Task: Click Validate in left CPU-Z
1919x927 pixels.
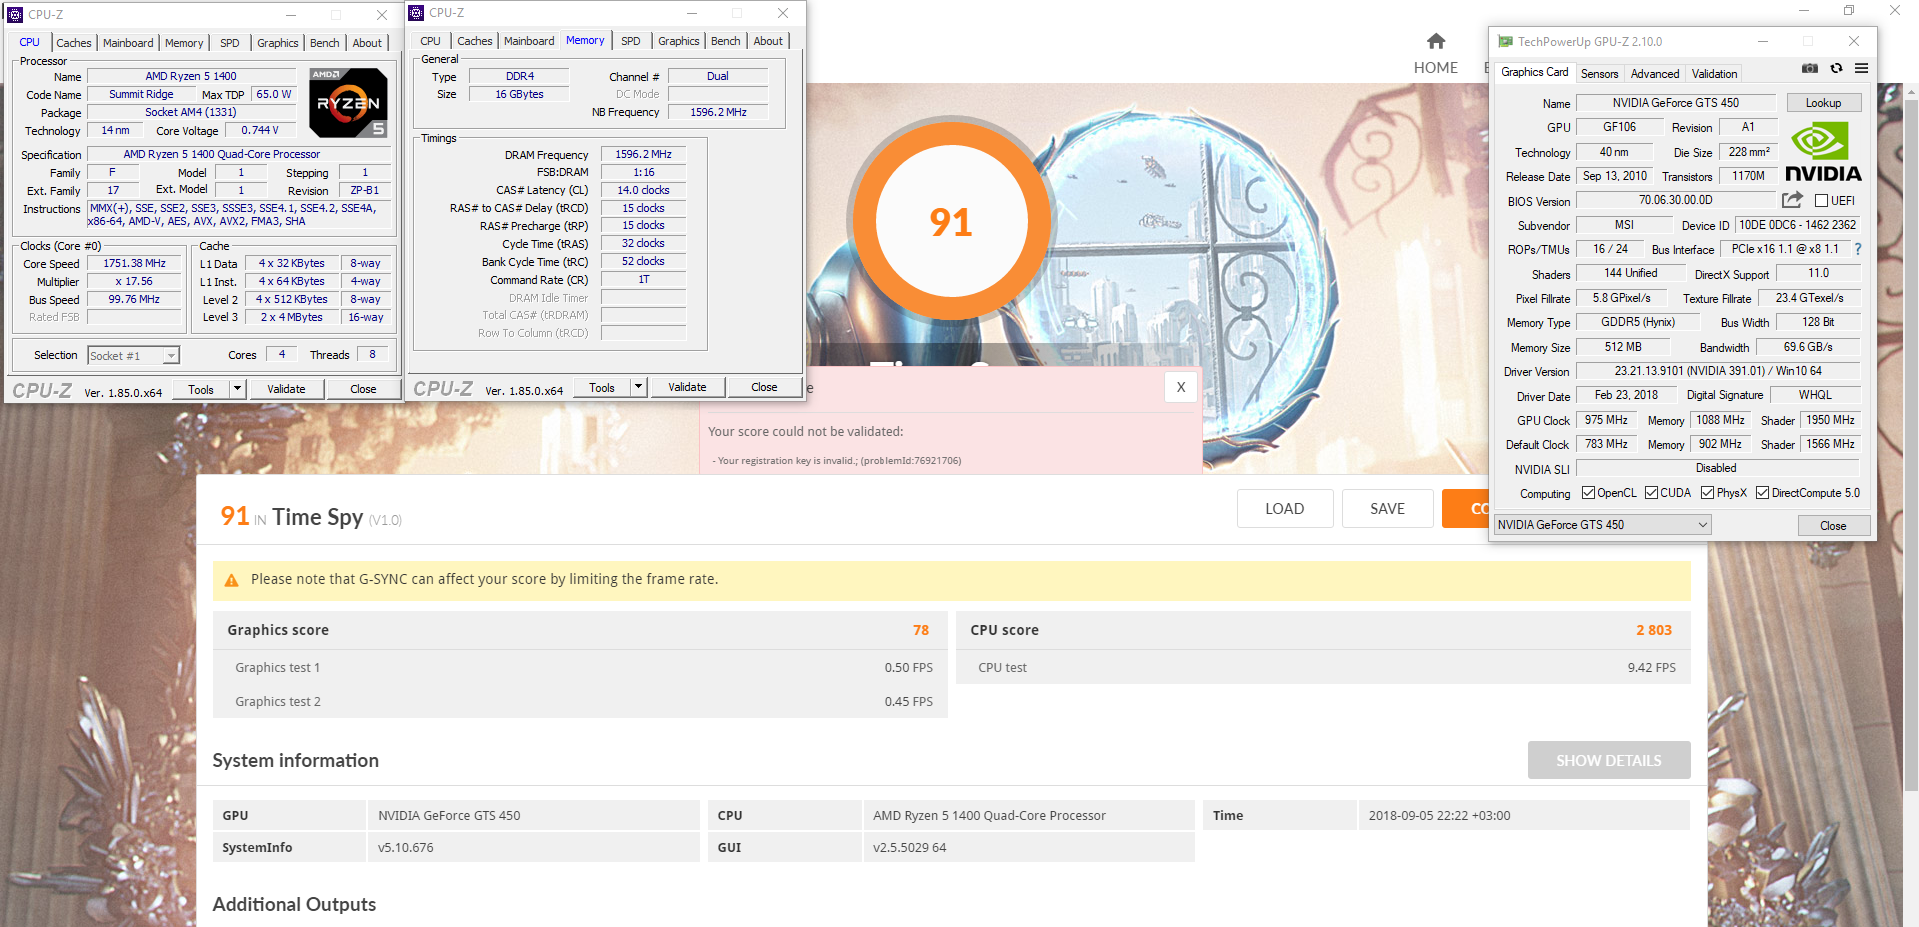Action: (x=286, y=389)
